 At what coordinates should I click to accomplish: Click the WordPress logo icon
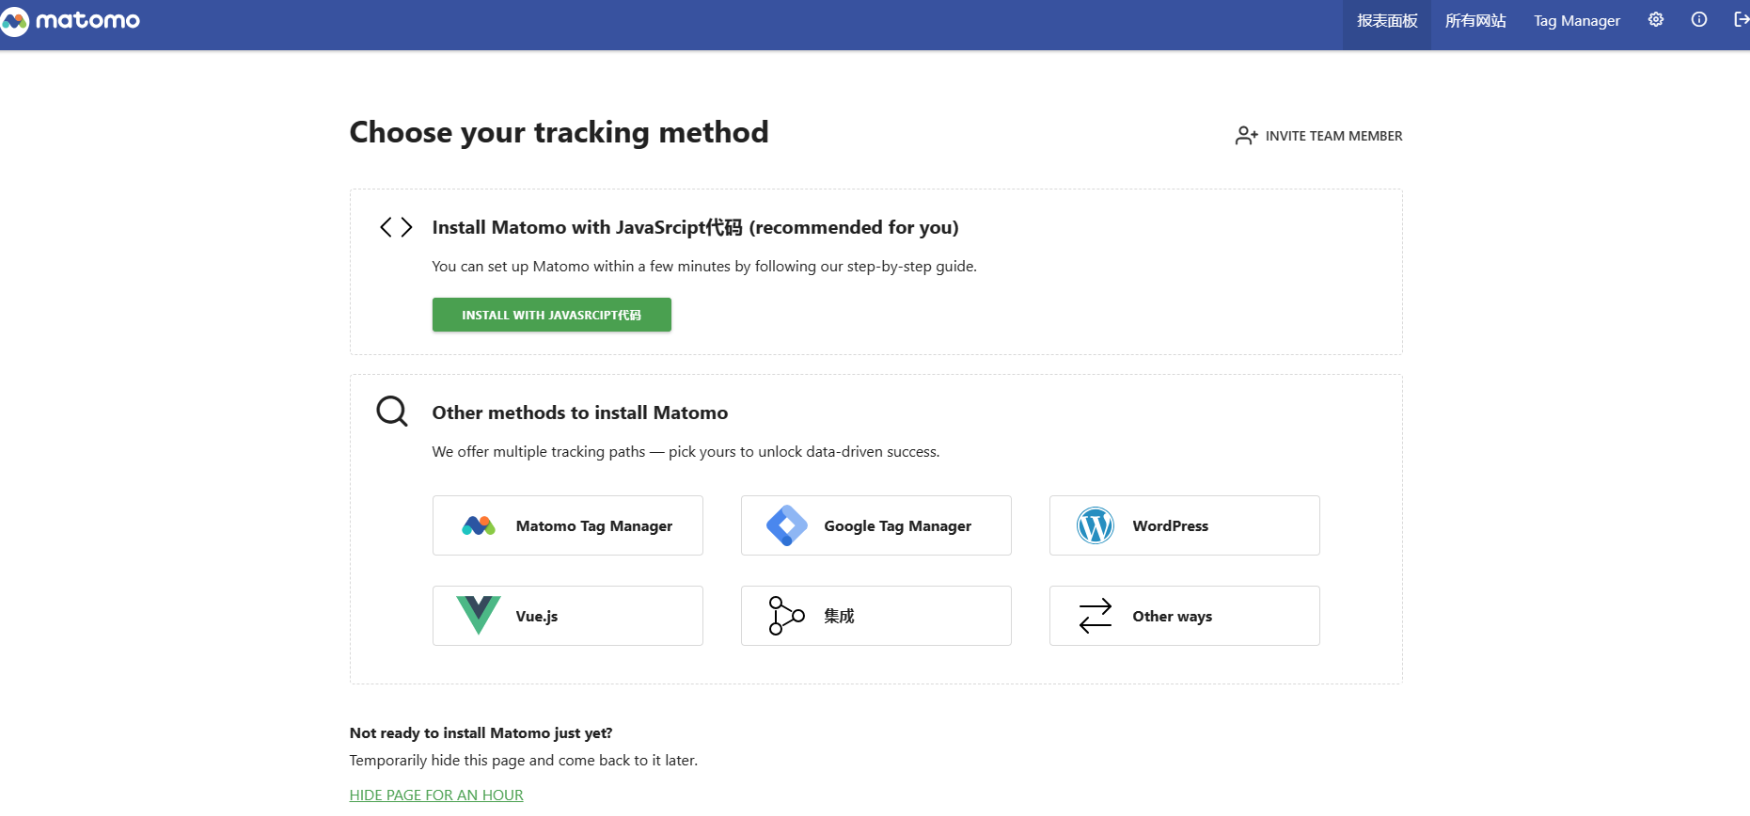coord(1095,526)
